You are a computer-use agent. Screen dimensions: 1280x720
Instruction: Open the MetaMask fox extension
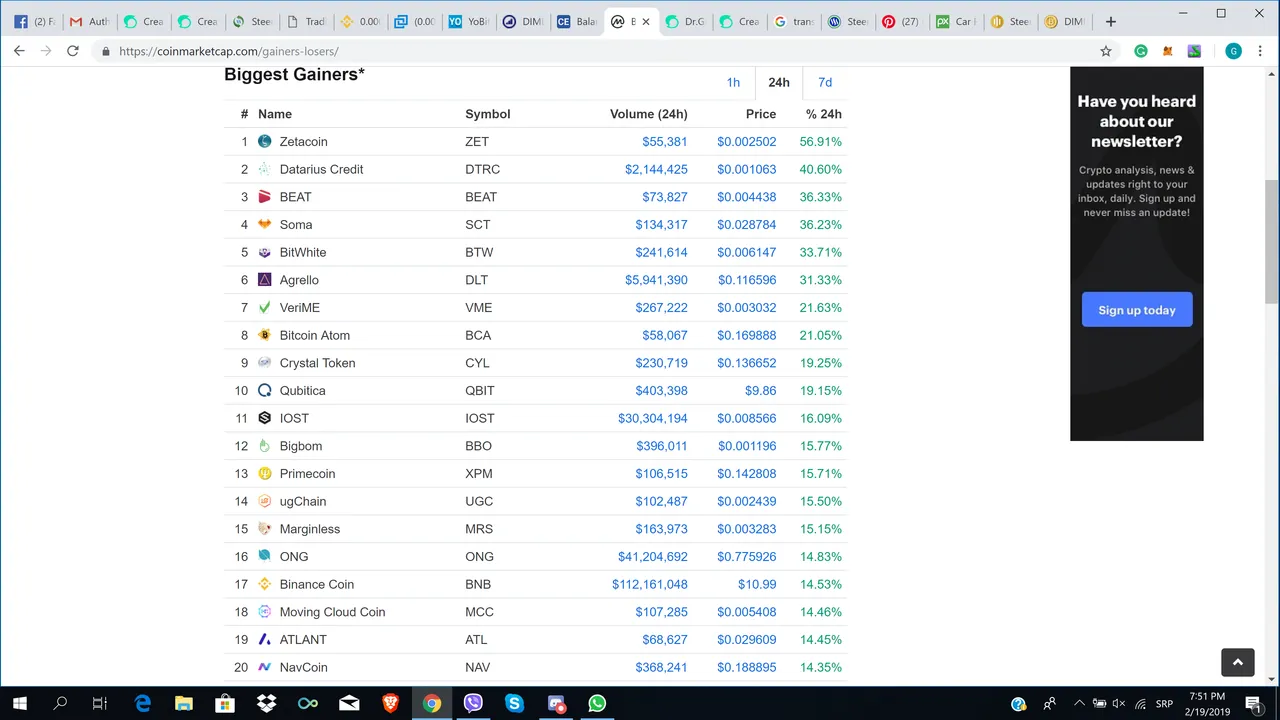1167,51
